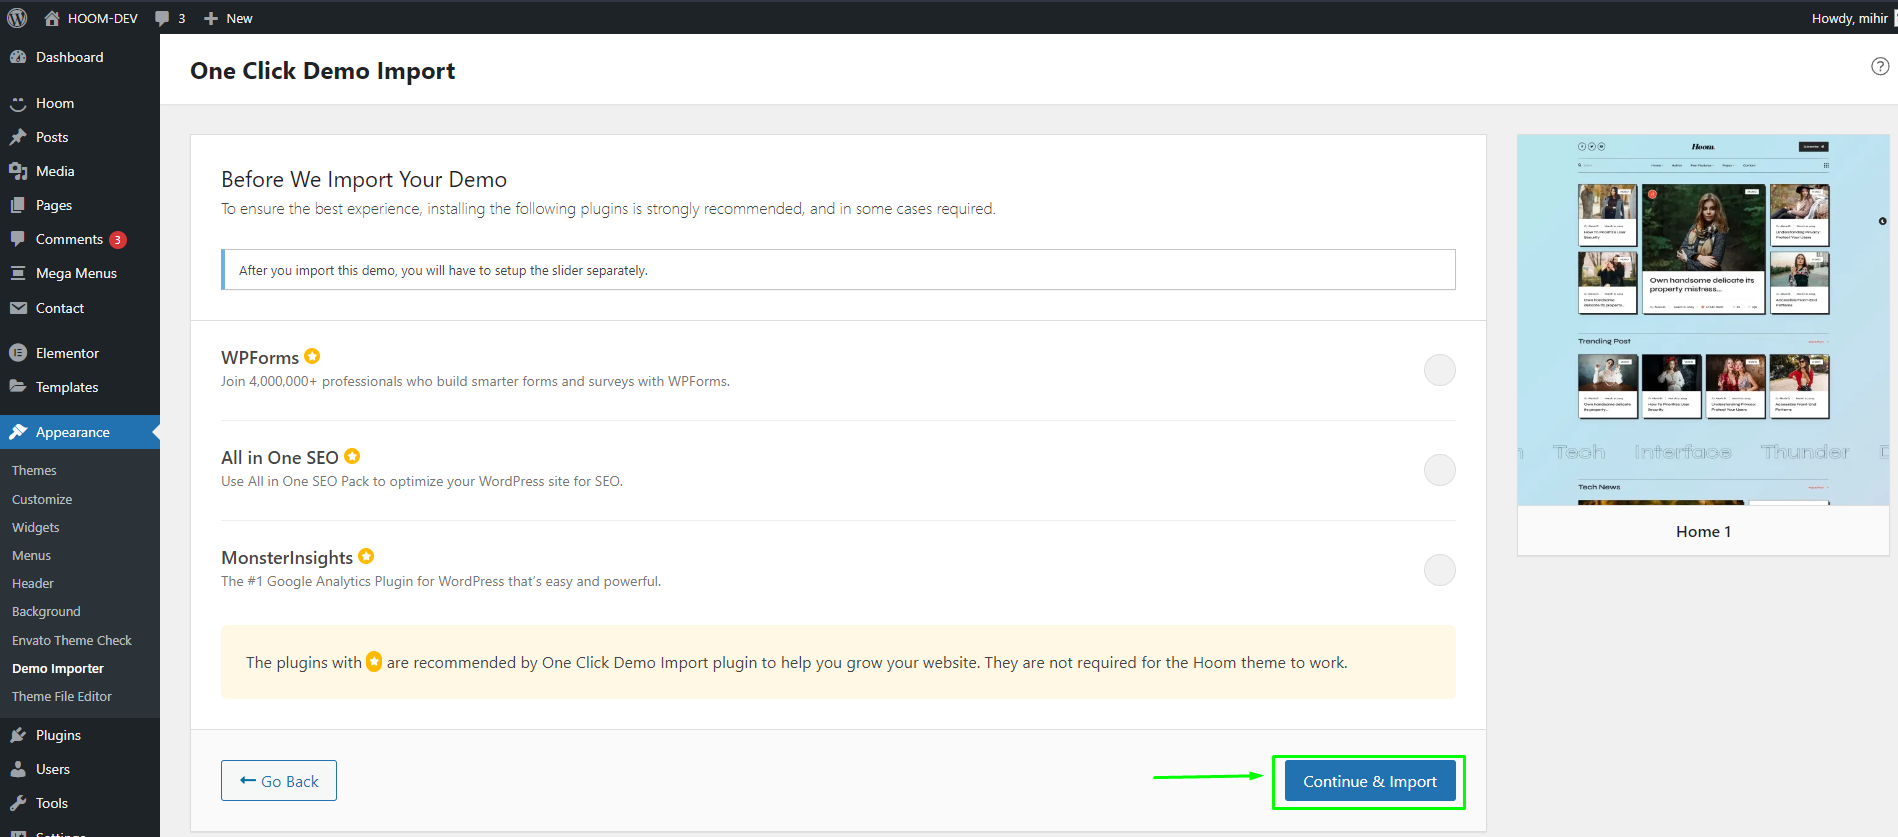Screen dimensions: 1898x837
Task: Click the star icon in the yellow notice
Action: (374, 662)
